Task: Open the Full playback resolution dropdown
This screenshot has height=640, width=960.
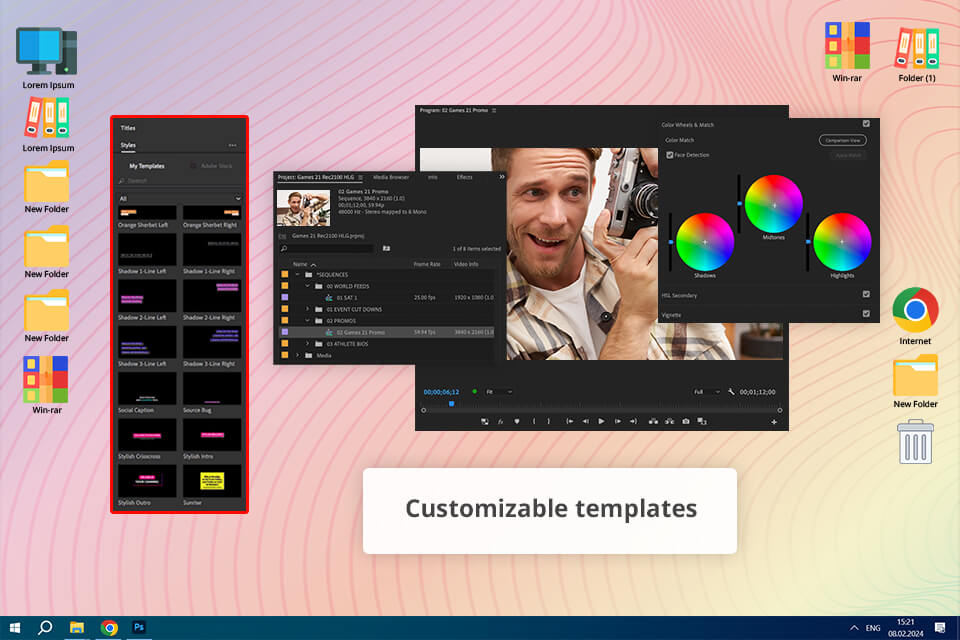Action: [707, 391]
